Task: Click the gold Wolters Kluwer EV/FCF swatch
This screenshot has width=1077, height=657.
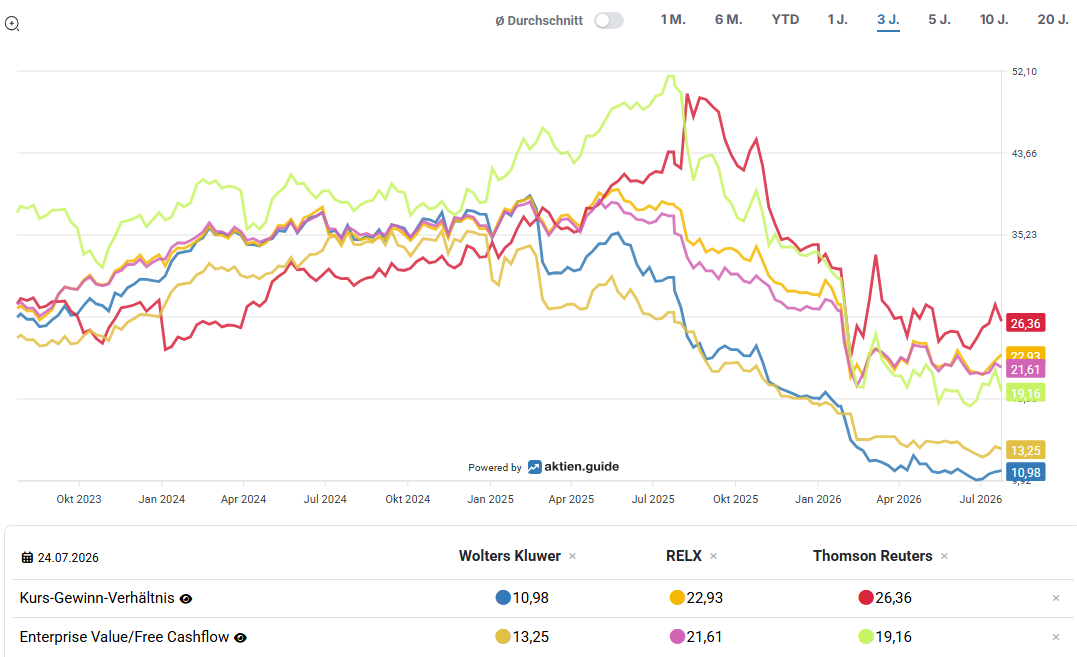Action: [503, 636]
